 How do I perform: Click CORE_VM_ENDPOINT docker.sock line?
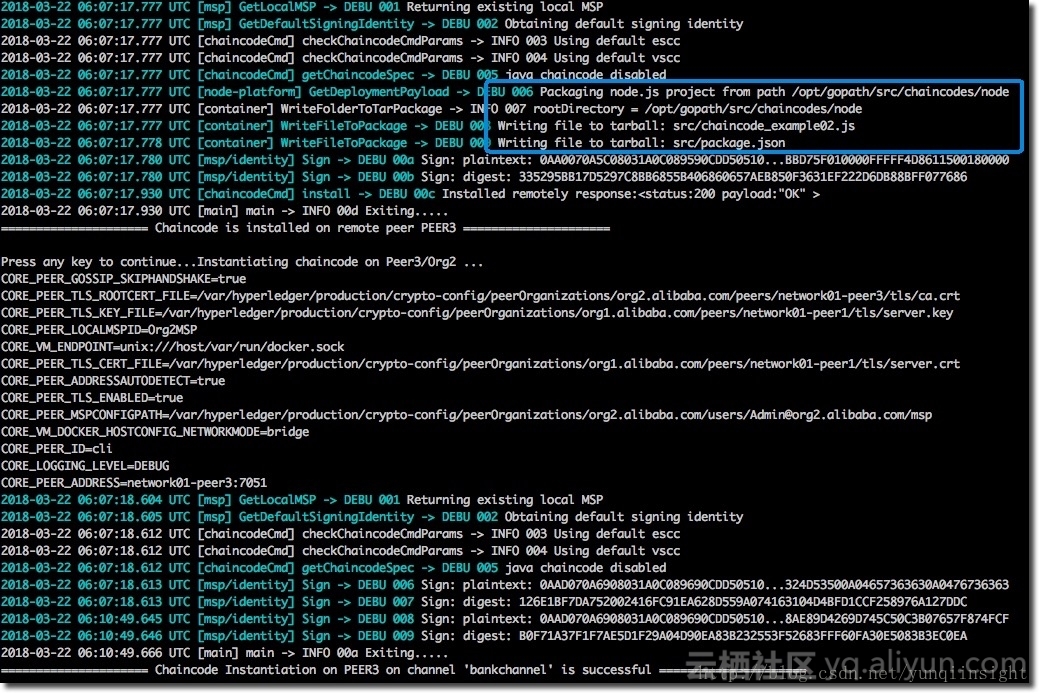pyautogui.click(x=172, y=347)
